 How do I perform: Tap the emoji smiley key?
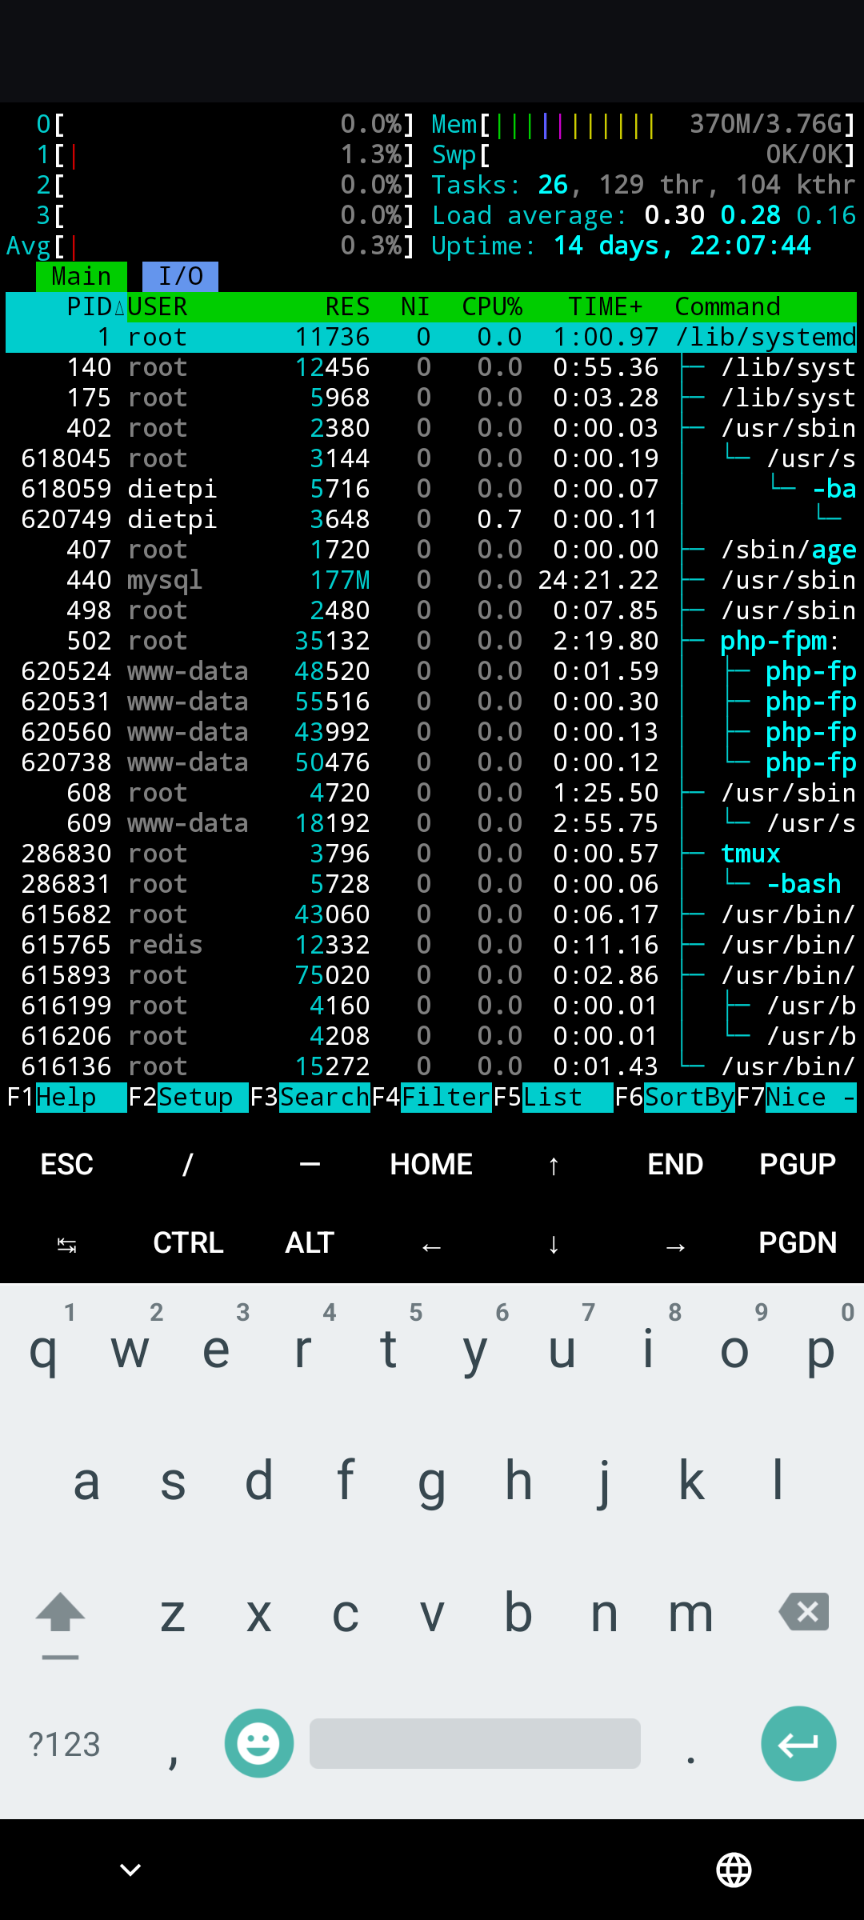click(259, 1743)
